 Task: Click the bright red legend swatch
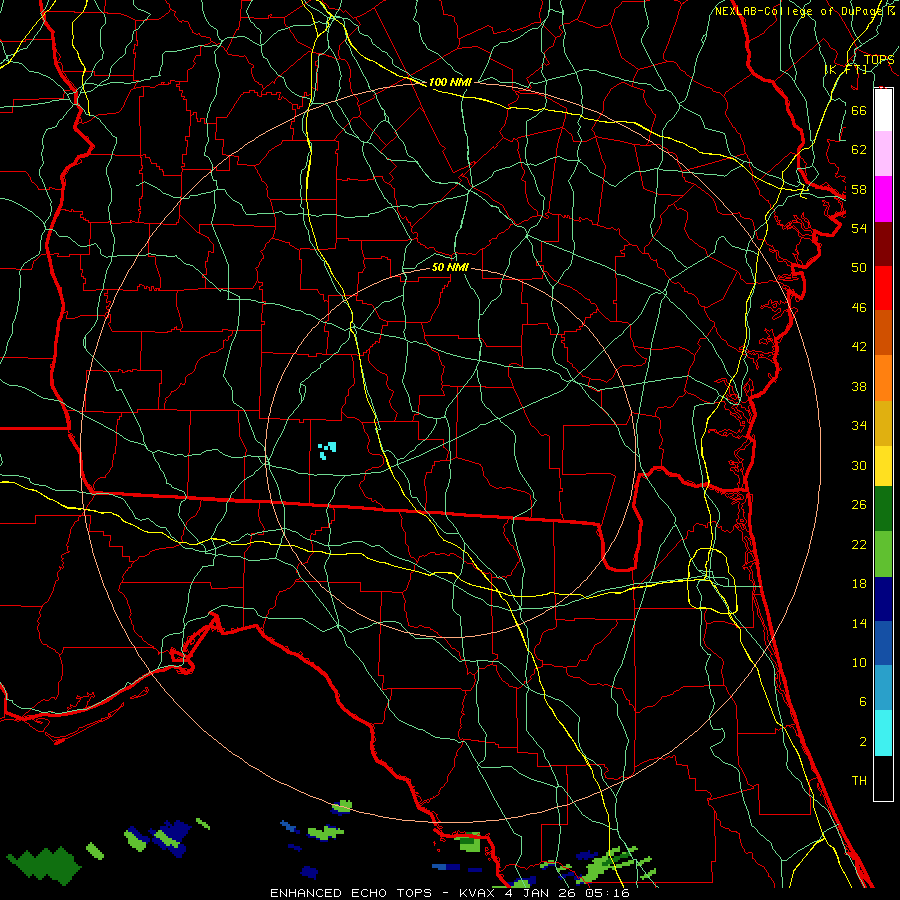pos(883,288)
